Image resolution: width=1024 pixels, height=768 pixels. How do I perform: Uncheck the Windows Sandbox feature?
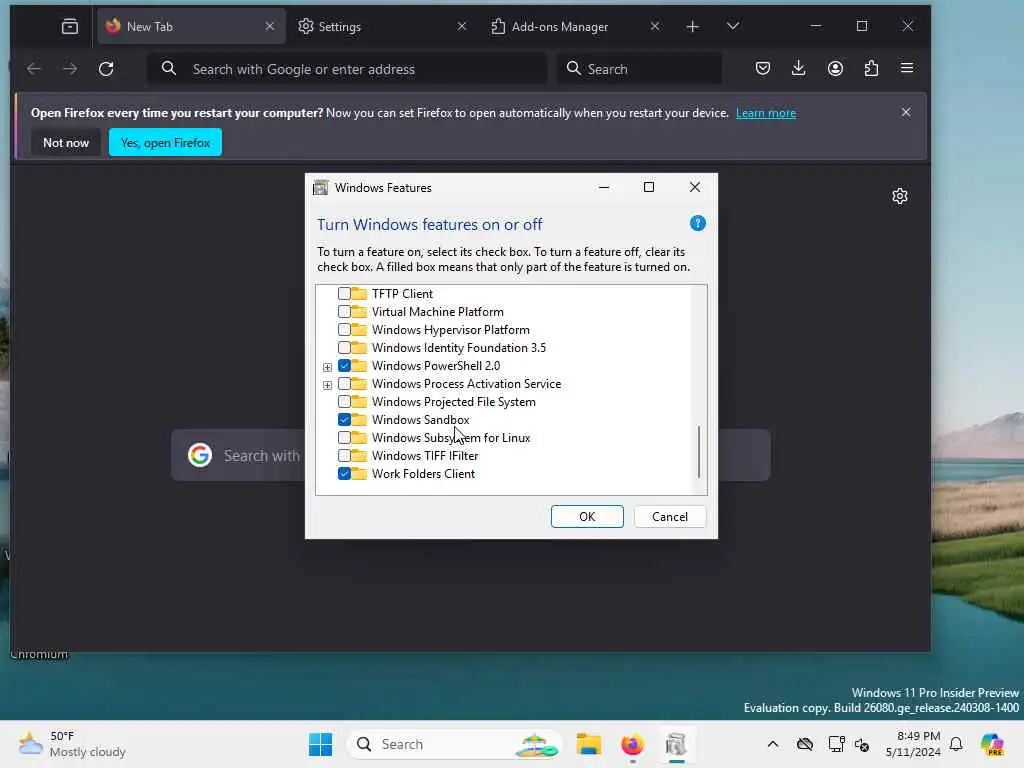(x=344, y=419)
